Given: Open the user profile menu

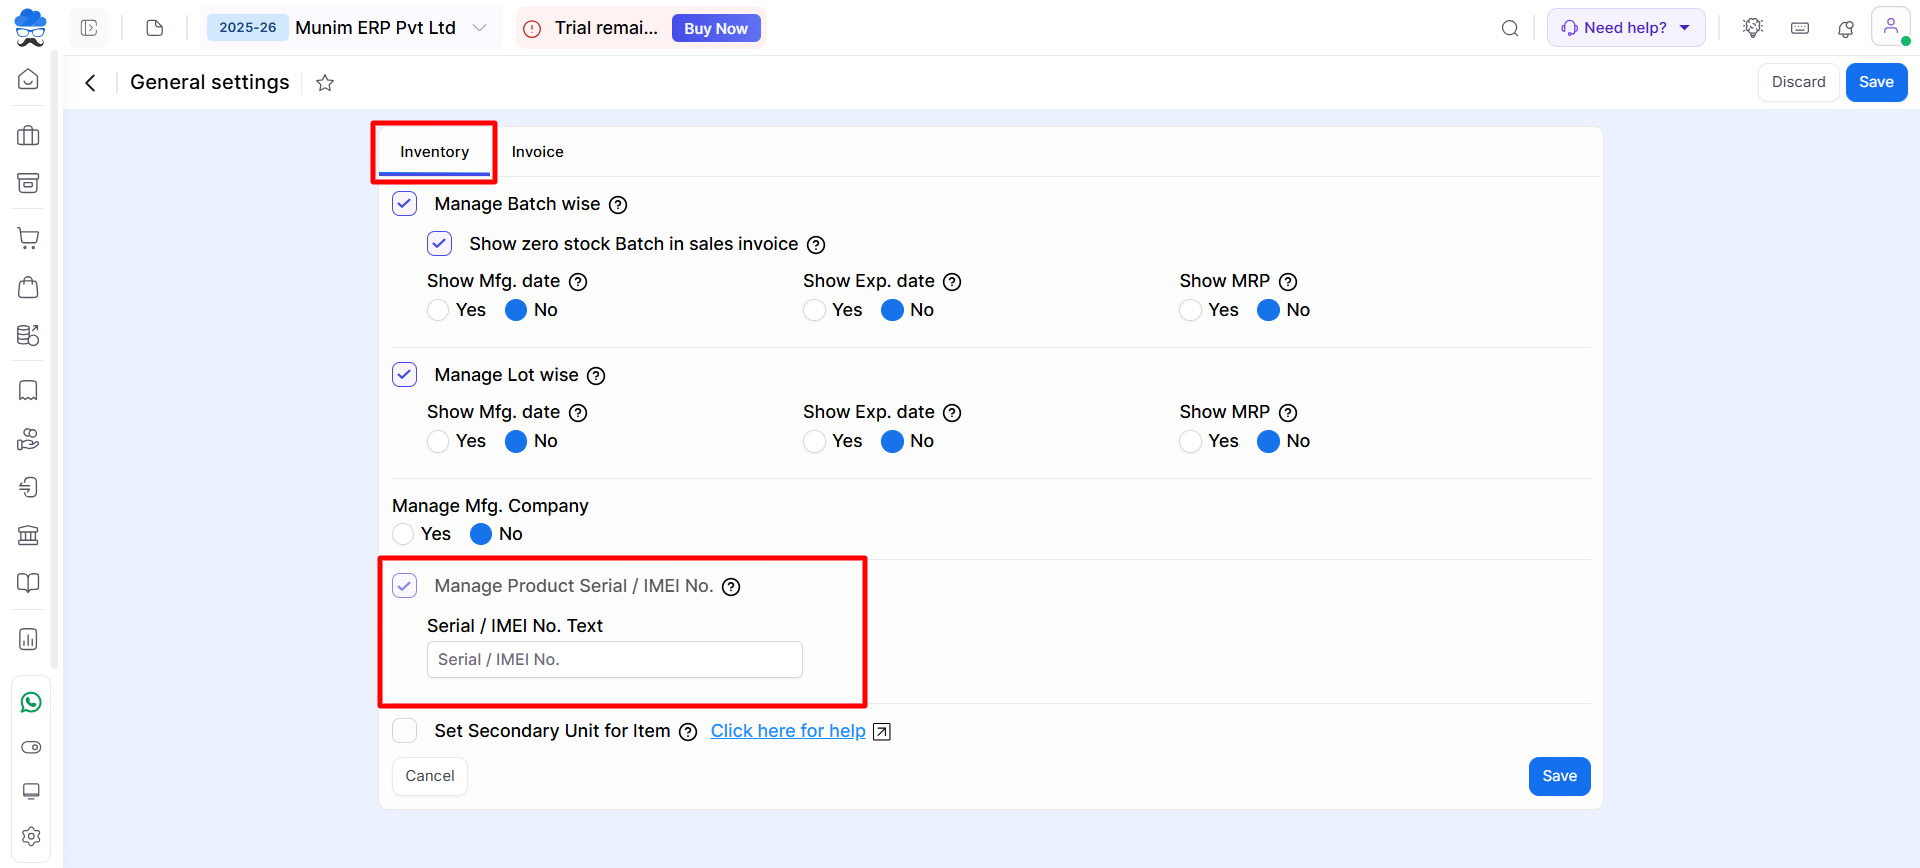Looking at the screenshot, I should (1890, 27).
